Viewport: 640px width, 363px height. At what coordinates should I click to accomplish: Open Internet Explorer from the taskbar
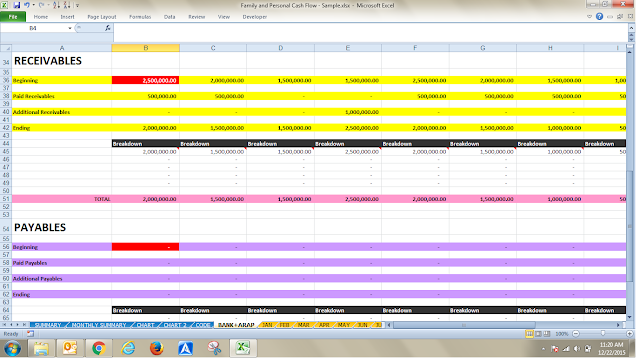click(x=128, y=348)
